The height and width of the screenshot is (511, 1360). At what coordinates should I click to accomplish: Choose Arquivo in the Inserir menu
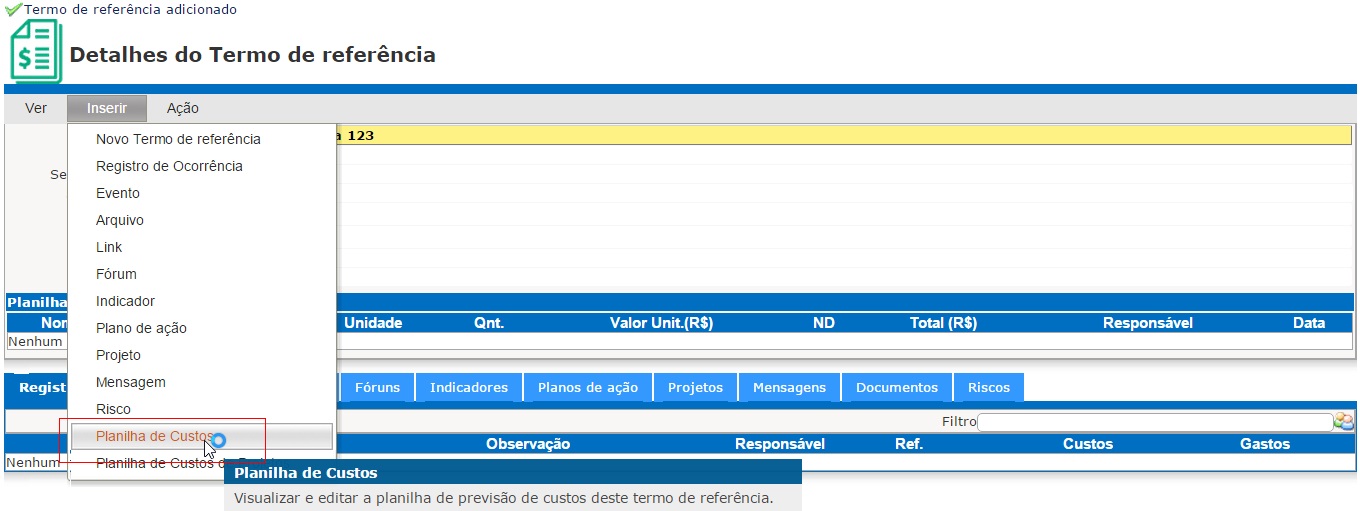tap(120, 220)
